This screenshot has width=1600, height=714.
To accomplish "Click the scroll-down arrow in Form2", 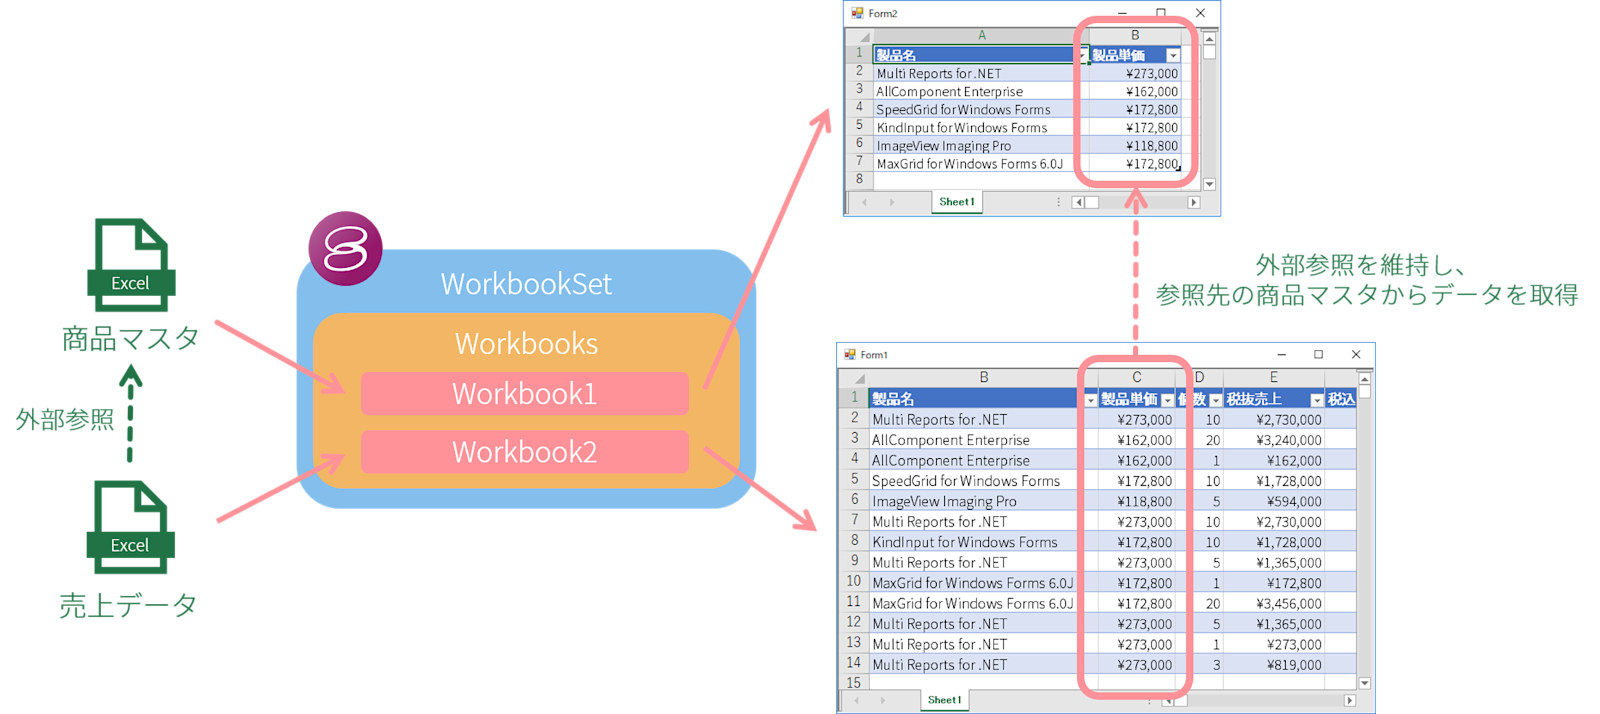I will 1209,184.
